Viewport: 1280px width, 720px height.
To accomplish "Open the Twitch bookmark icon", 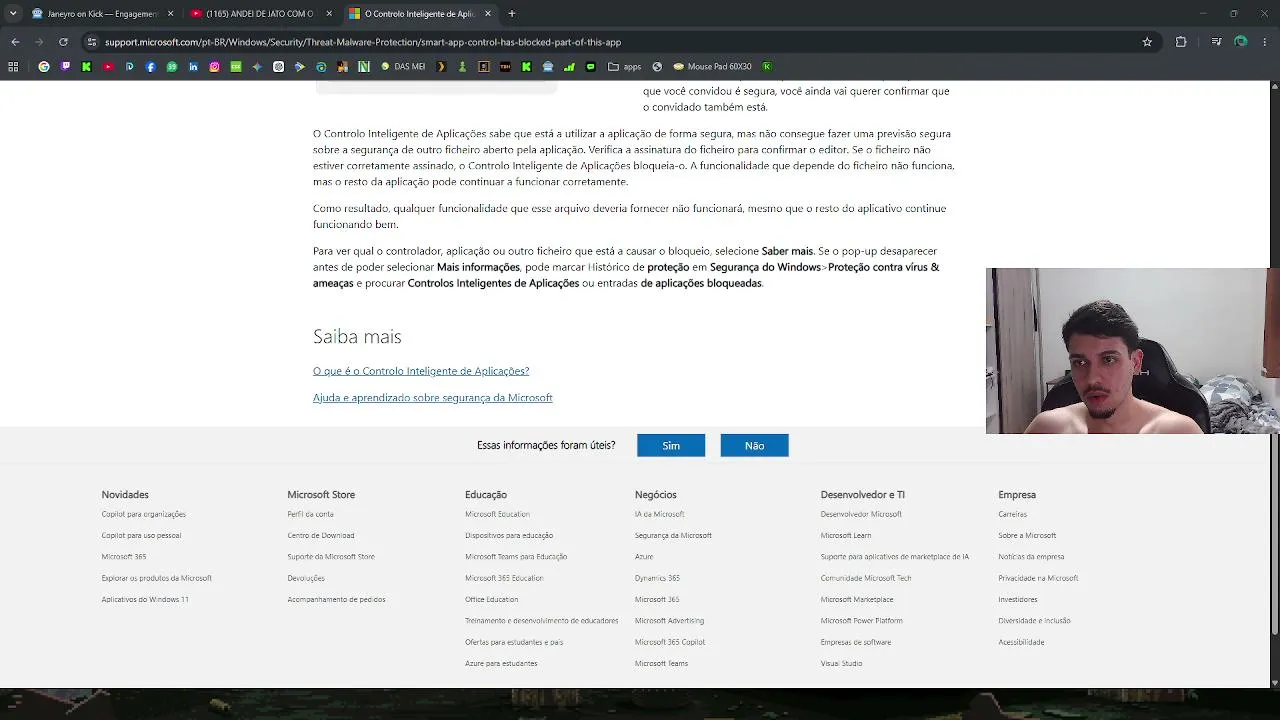I will [x=65, y=67].
